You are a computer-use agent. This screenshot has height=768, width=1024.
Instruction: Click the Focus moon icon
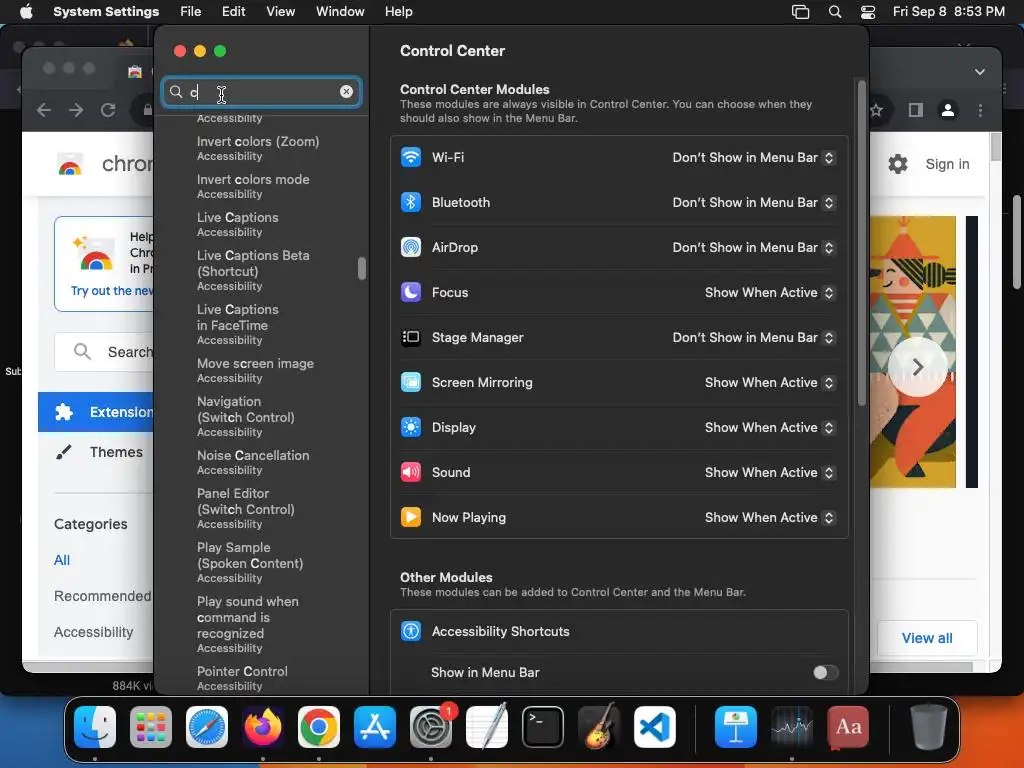pyautogui.click(x=411, y=292)
